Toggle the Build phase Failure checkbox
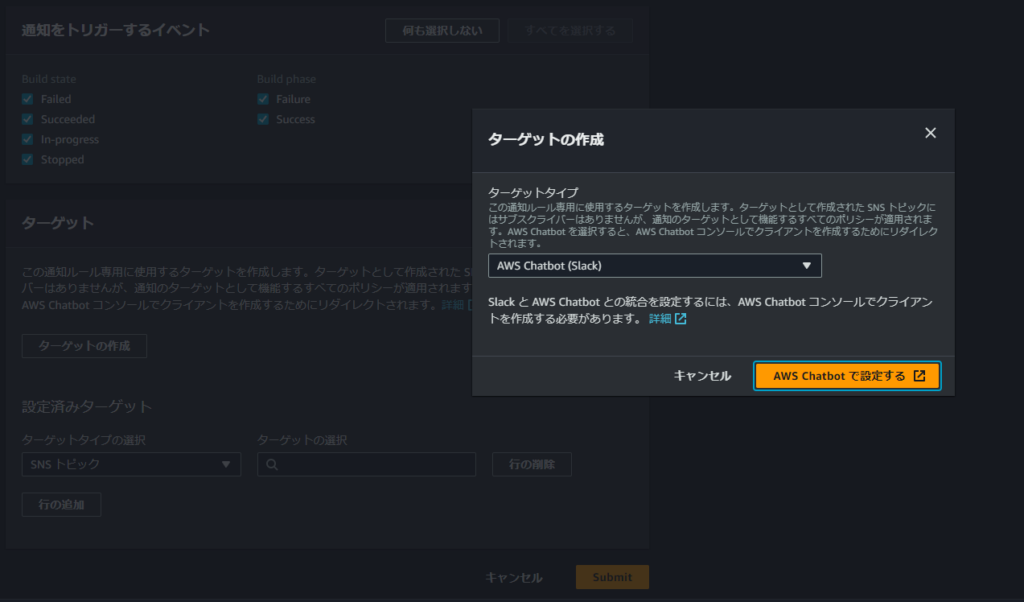The height and width of the screenshot is (602, 1024). pos(263,99)
